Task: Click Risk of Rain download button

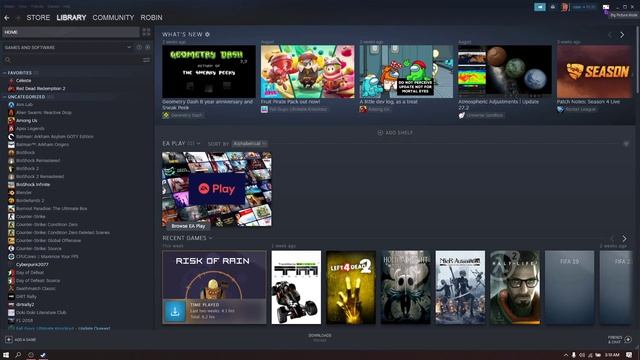Action: [175, 311]
